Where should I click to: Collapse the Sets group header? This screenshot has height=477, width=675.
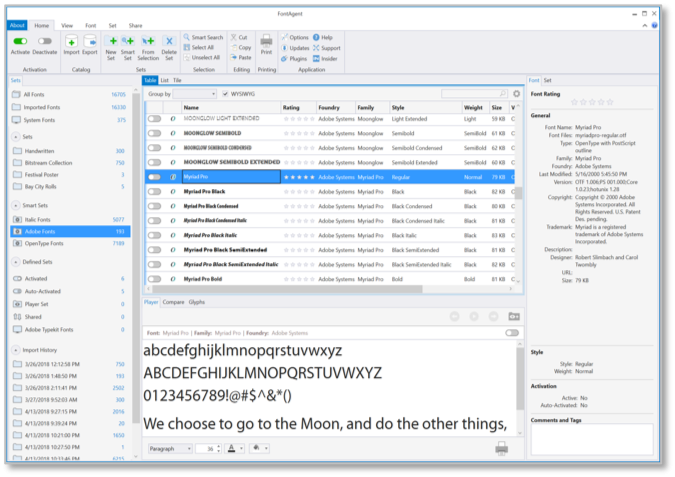[16, 137]
